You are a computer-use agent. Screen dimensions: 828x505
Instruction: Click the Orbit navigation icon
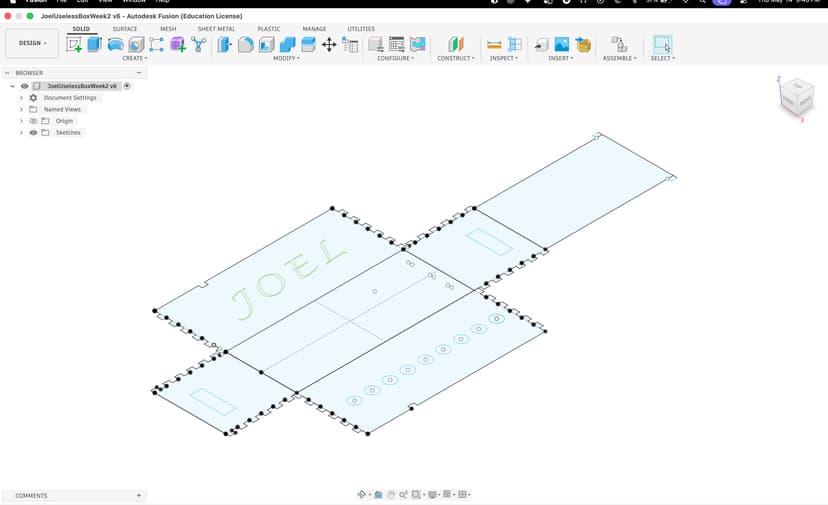pyautogui.click(x=362, y=494)
